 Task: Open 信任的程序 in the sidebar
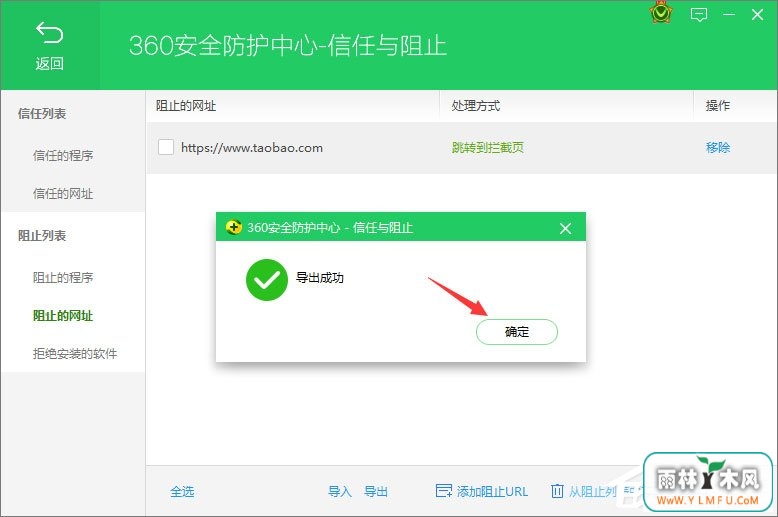coord(63,155)
